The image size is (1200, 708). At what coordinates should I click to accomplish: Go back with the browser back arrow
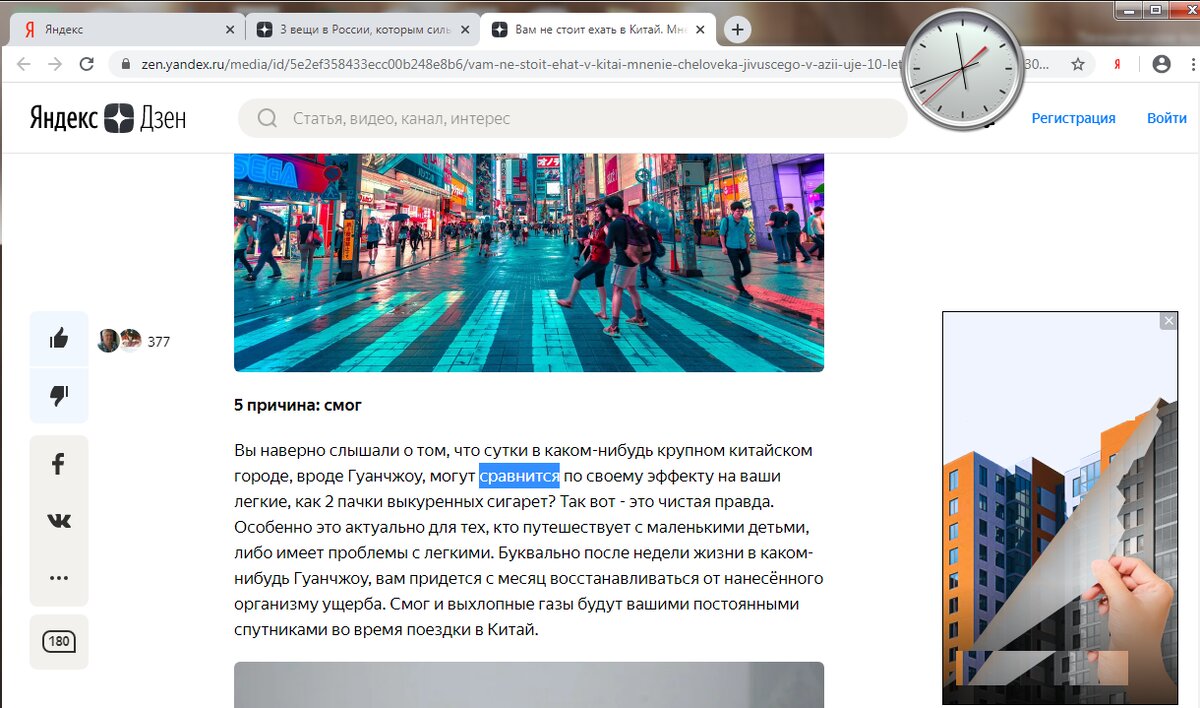pos(22,62)
